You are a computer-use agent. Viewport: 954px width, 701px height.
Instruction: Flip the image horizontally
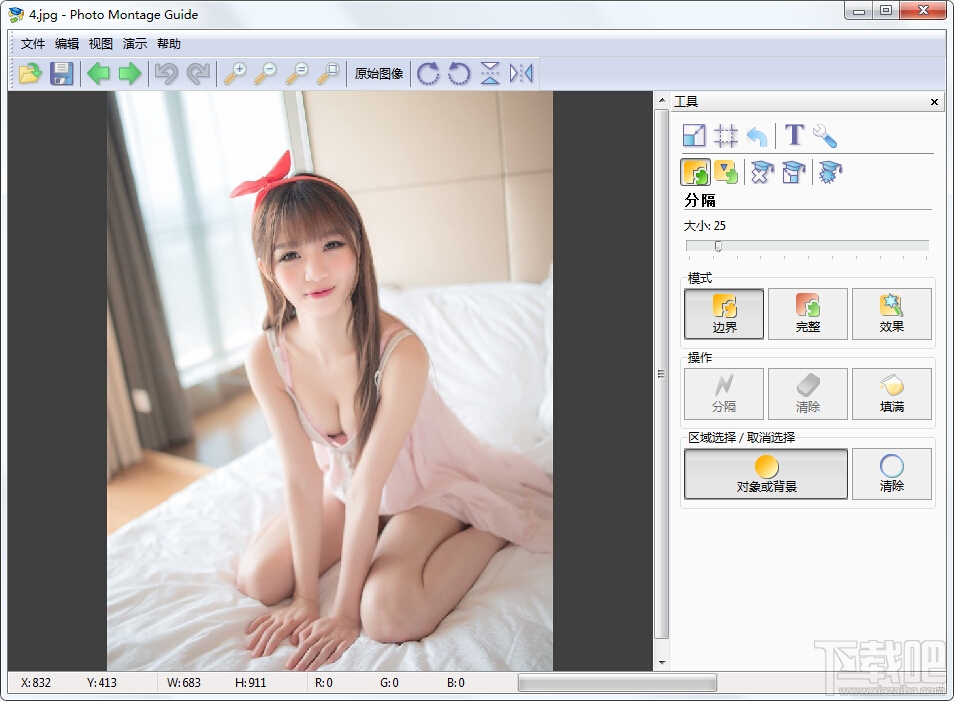pos(521,74)
